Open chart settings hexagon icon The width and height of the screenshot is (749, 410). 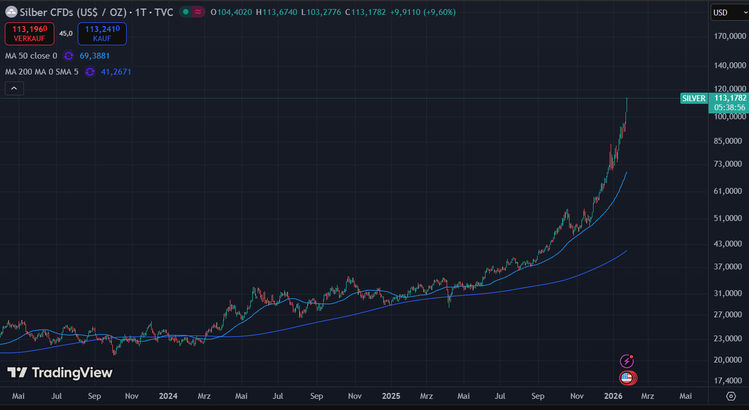[x=731, y=396]
